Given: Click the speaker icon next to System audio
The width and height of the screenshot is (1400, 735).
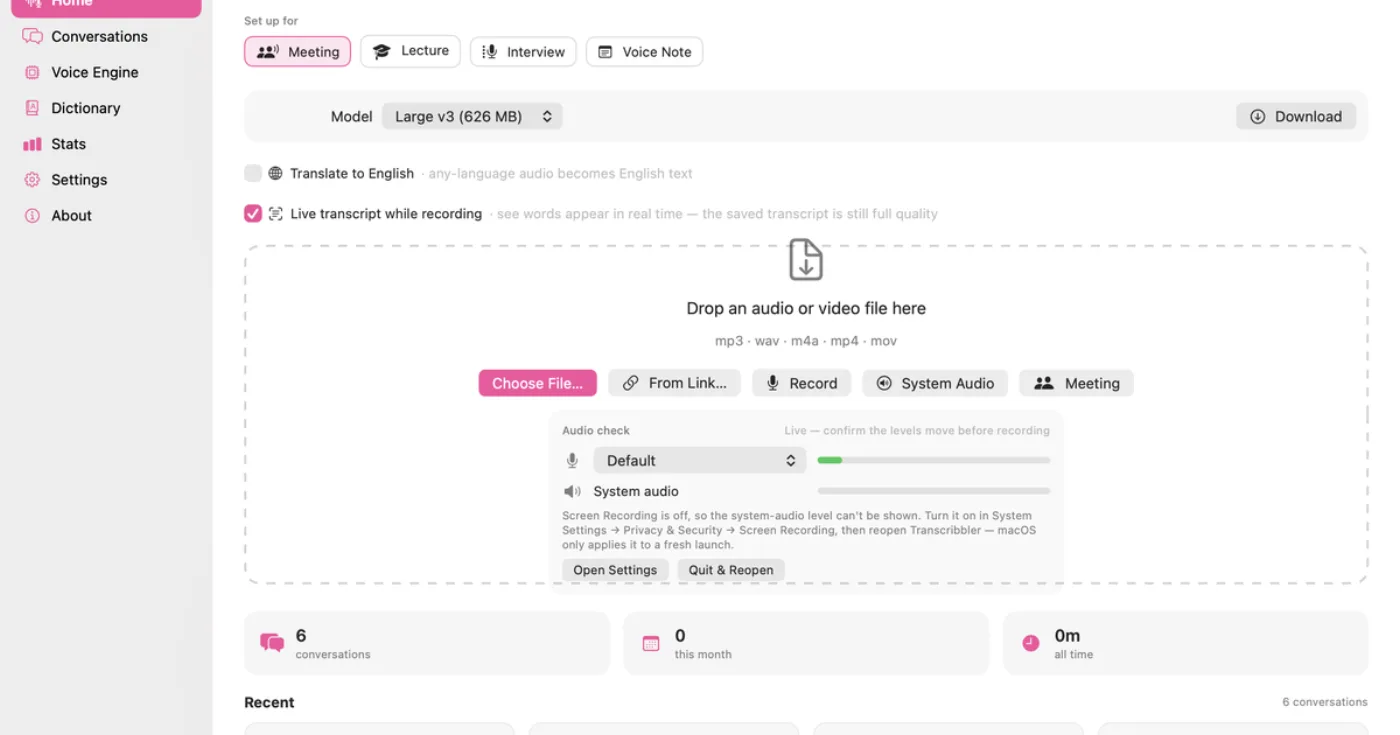Looking at the screenshot, I should [573, 491].
